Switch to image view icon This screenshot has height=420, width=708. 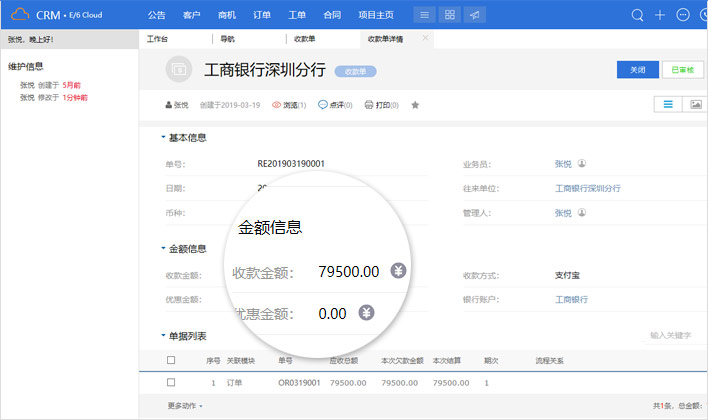coord(696,104)
